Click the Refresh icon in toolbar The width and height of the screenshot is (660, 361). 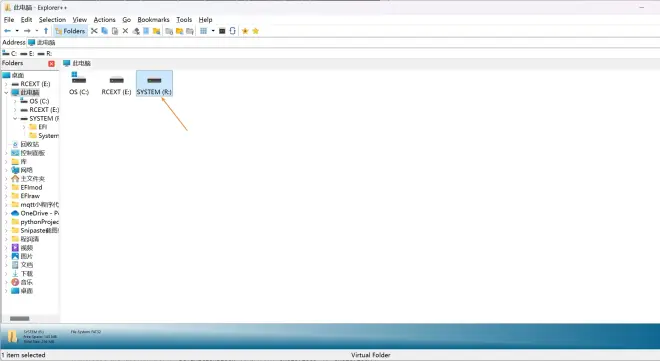(x=232, y=31)
